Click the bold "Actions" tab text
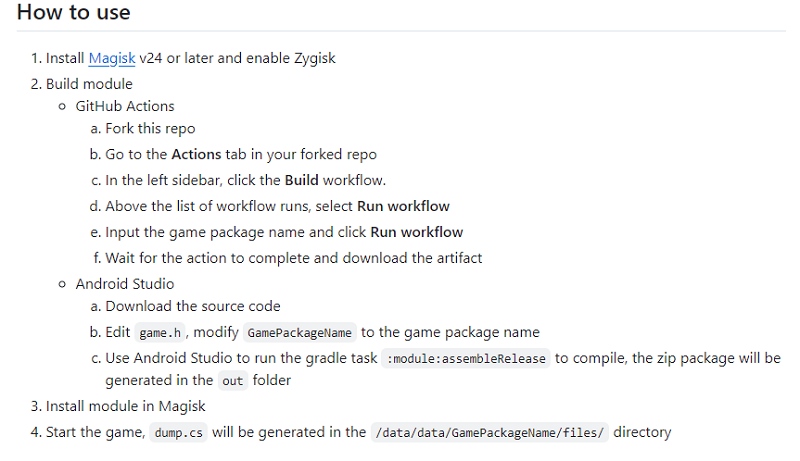 [196, 154]
